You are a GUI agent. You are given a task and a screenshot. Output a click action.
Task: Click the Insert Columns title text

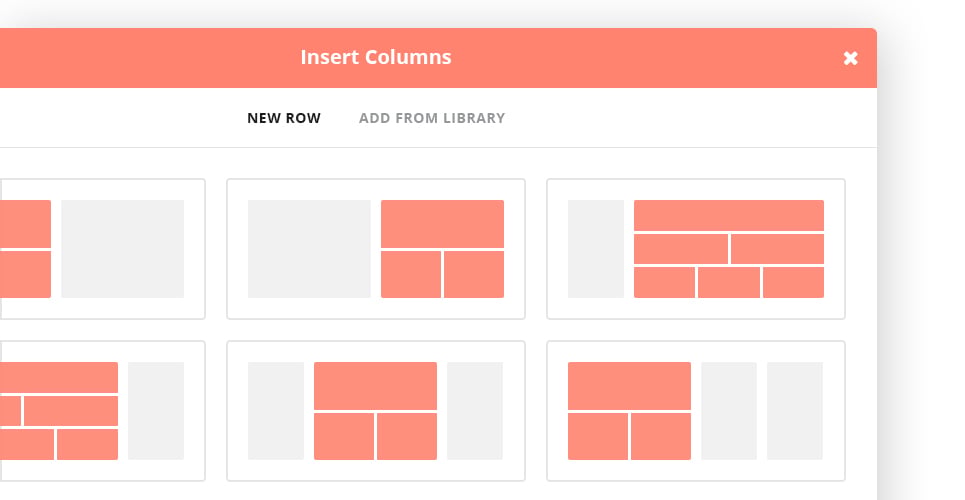[x=376, y=57]
